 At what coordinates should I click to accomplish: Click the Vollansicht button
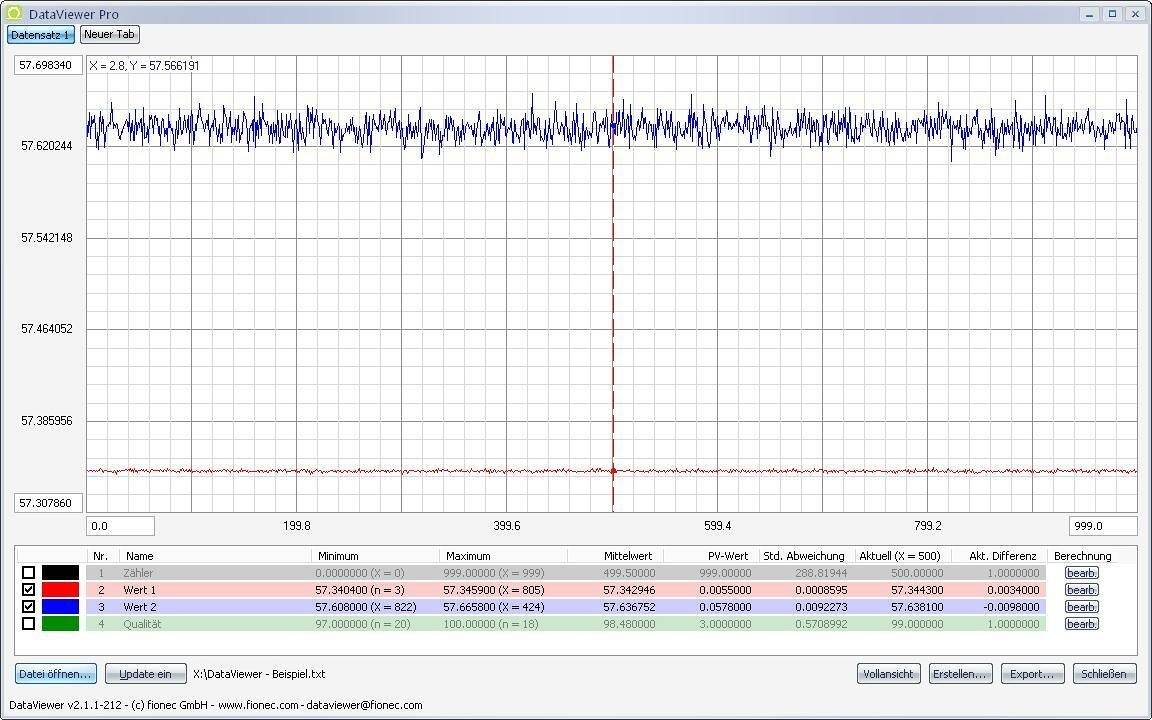888,674
